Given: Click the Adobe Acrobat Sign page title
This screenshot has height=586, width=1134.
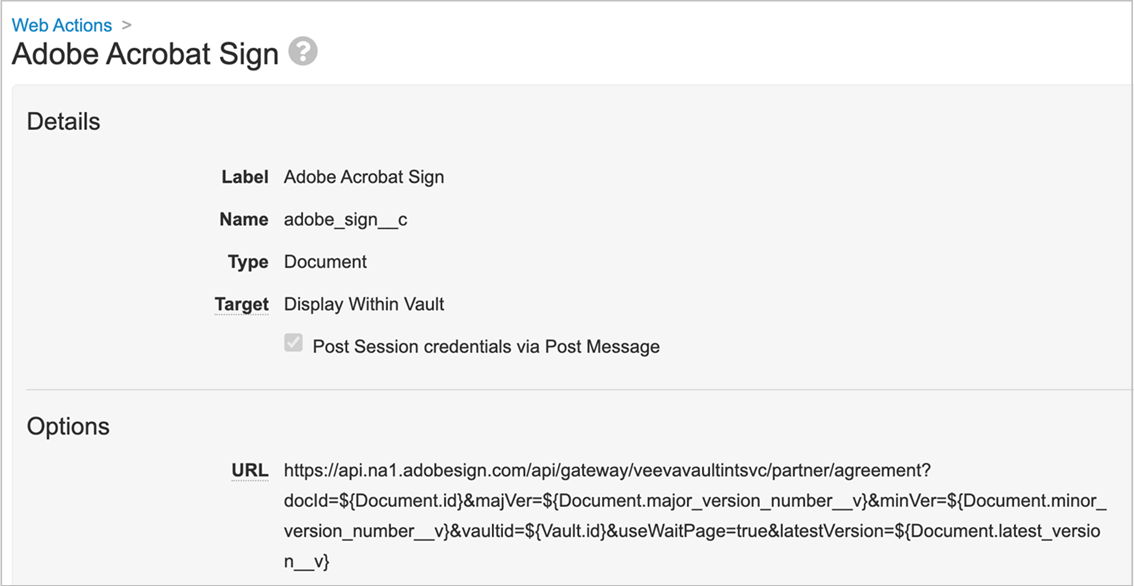Looking at the screenshot, I should [144, 54].
